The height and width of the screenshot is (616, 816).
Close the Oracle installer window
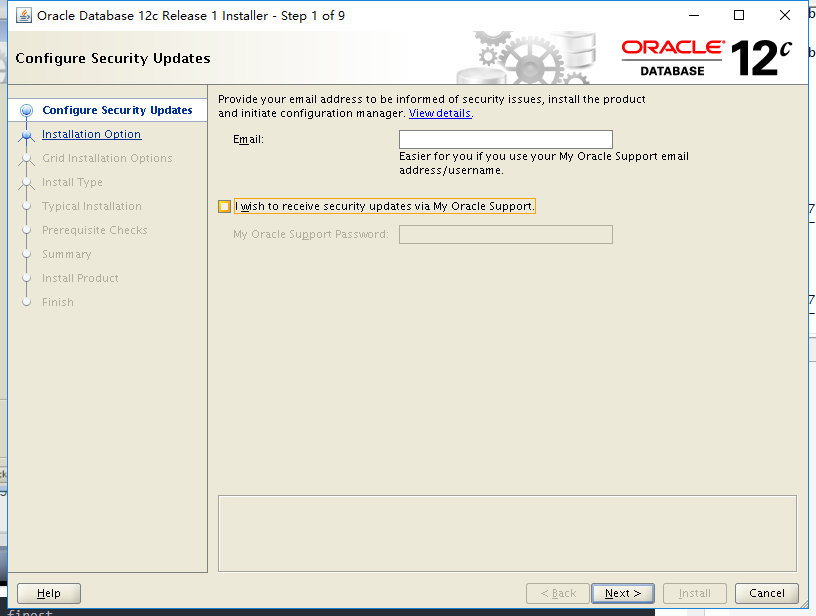point(785,16)
